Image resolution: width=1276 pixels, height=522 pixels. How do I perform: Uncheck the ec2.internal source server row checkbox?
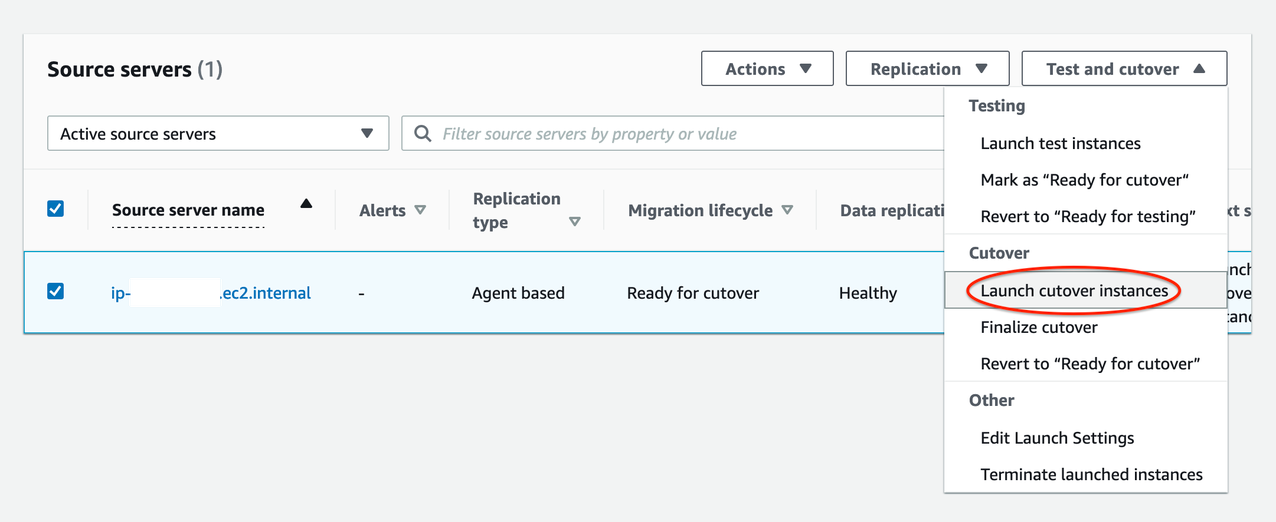(56, 292)
